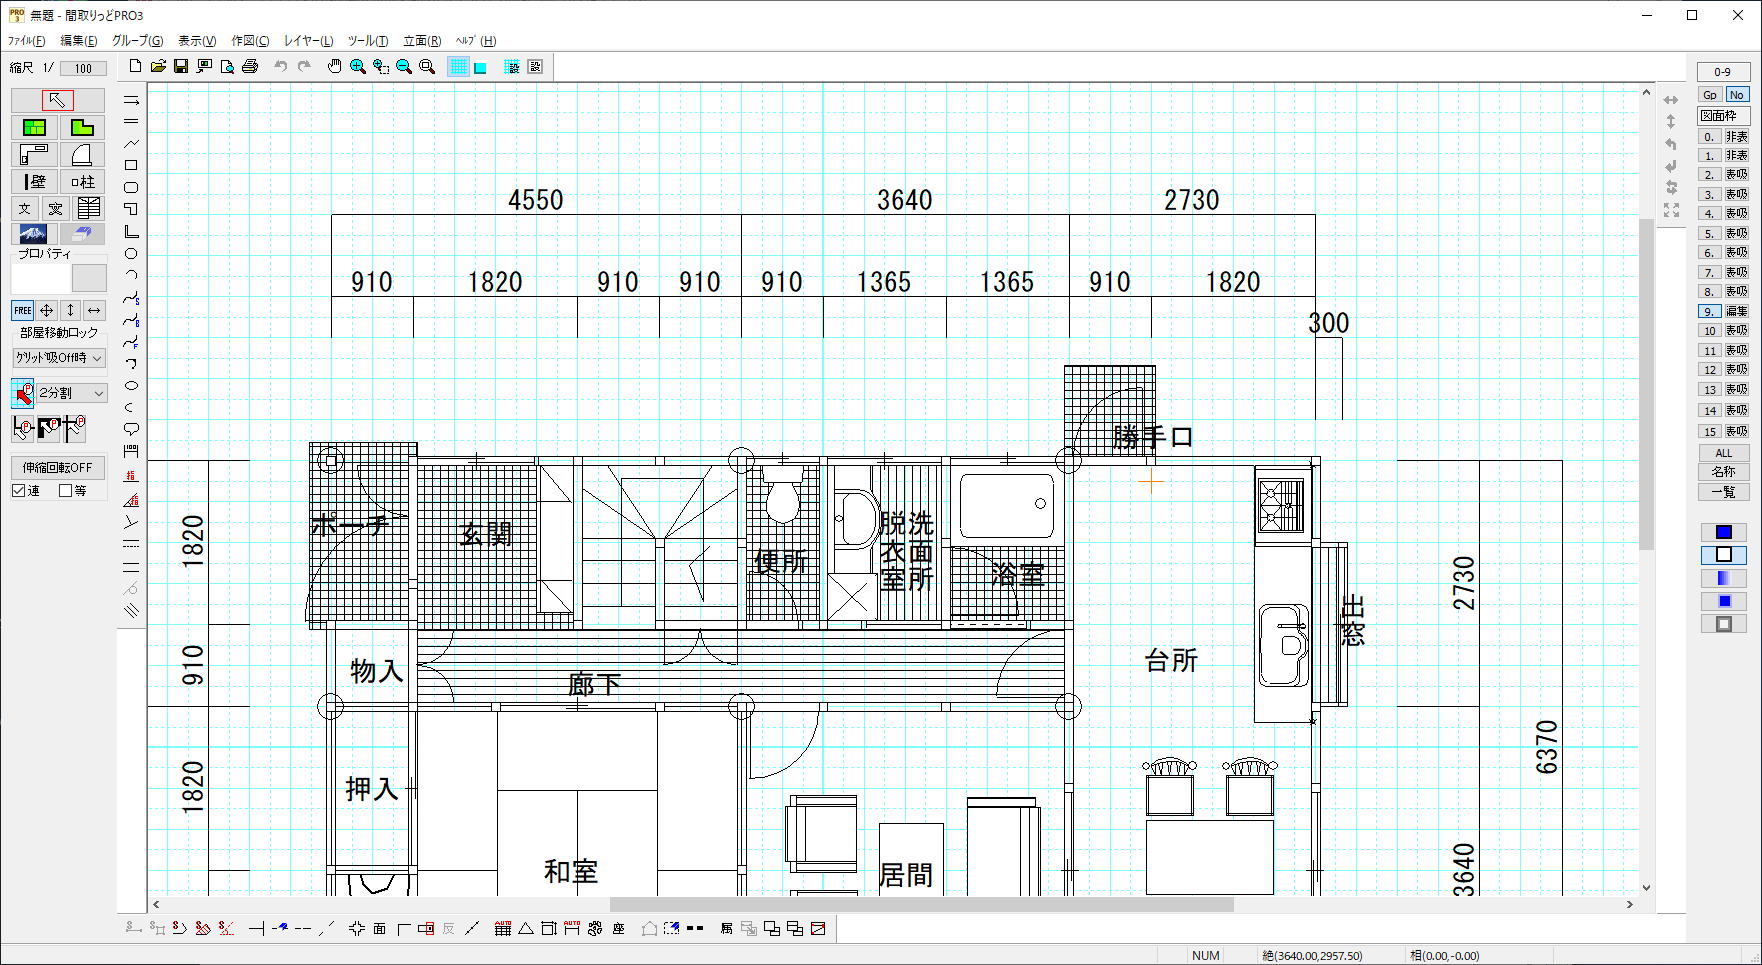Toggle the No layer mode button

pyautogui.click(x=1736, y=95)
